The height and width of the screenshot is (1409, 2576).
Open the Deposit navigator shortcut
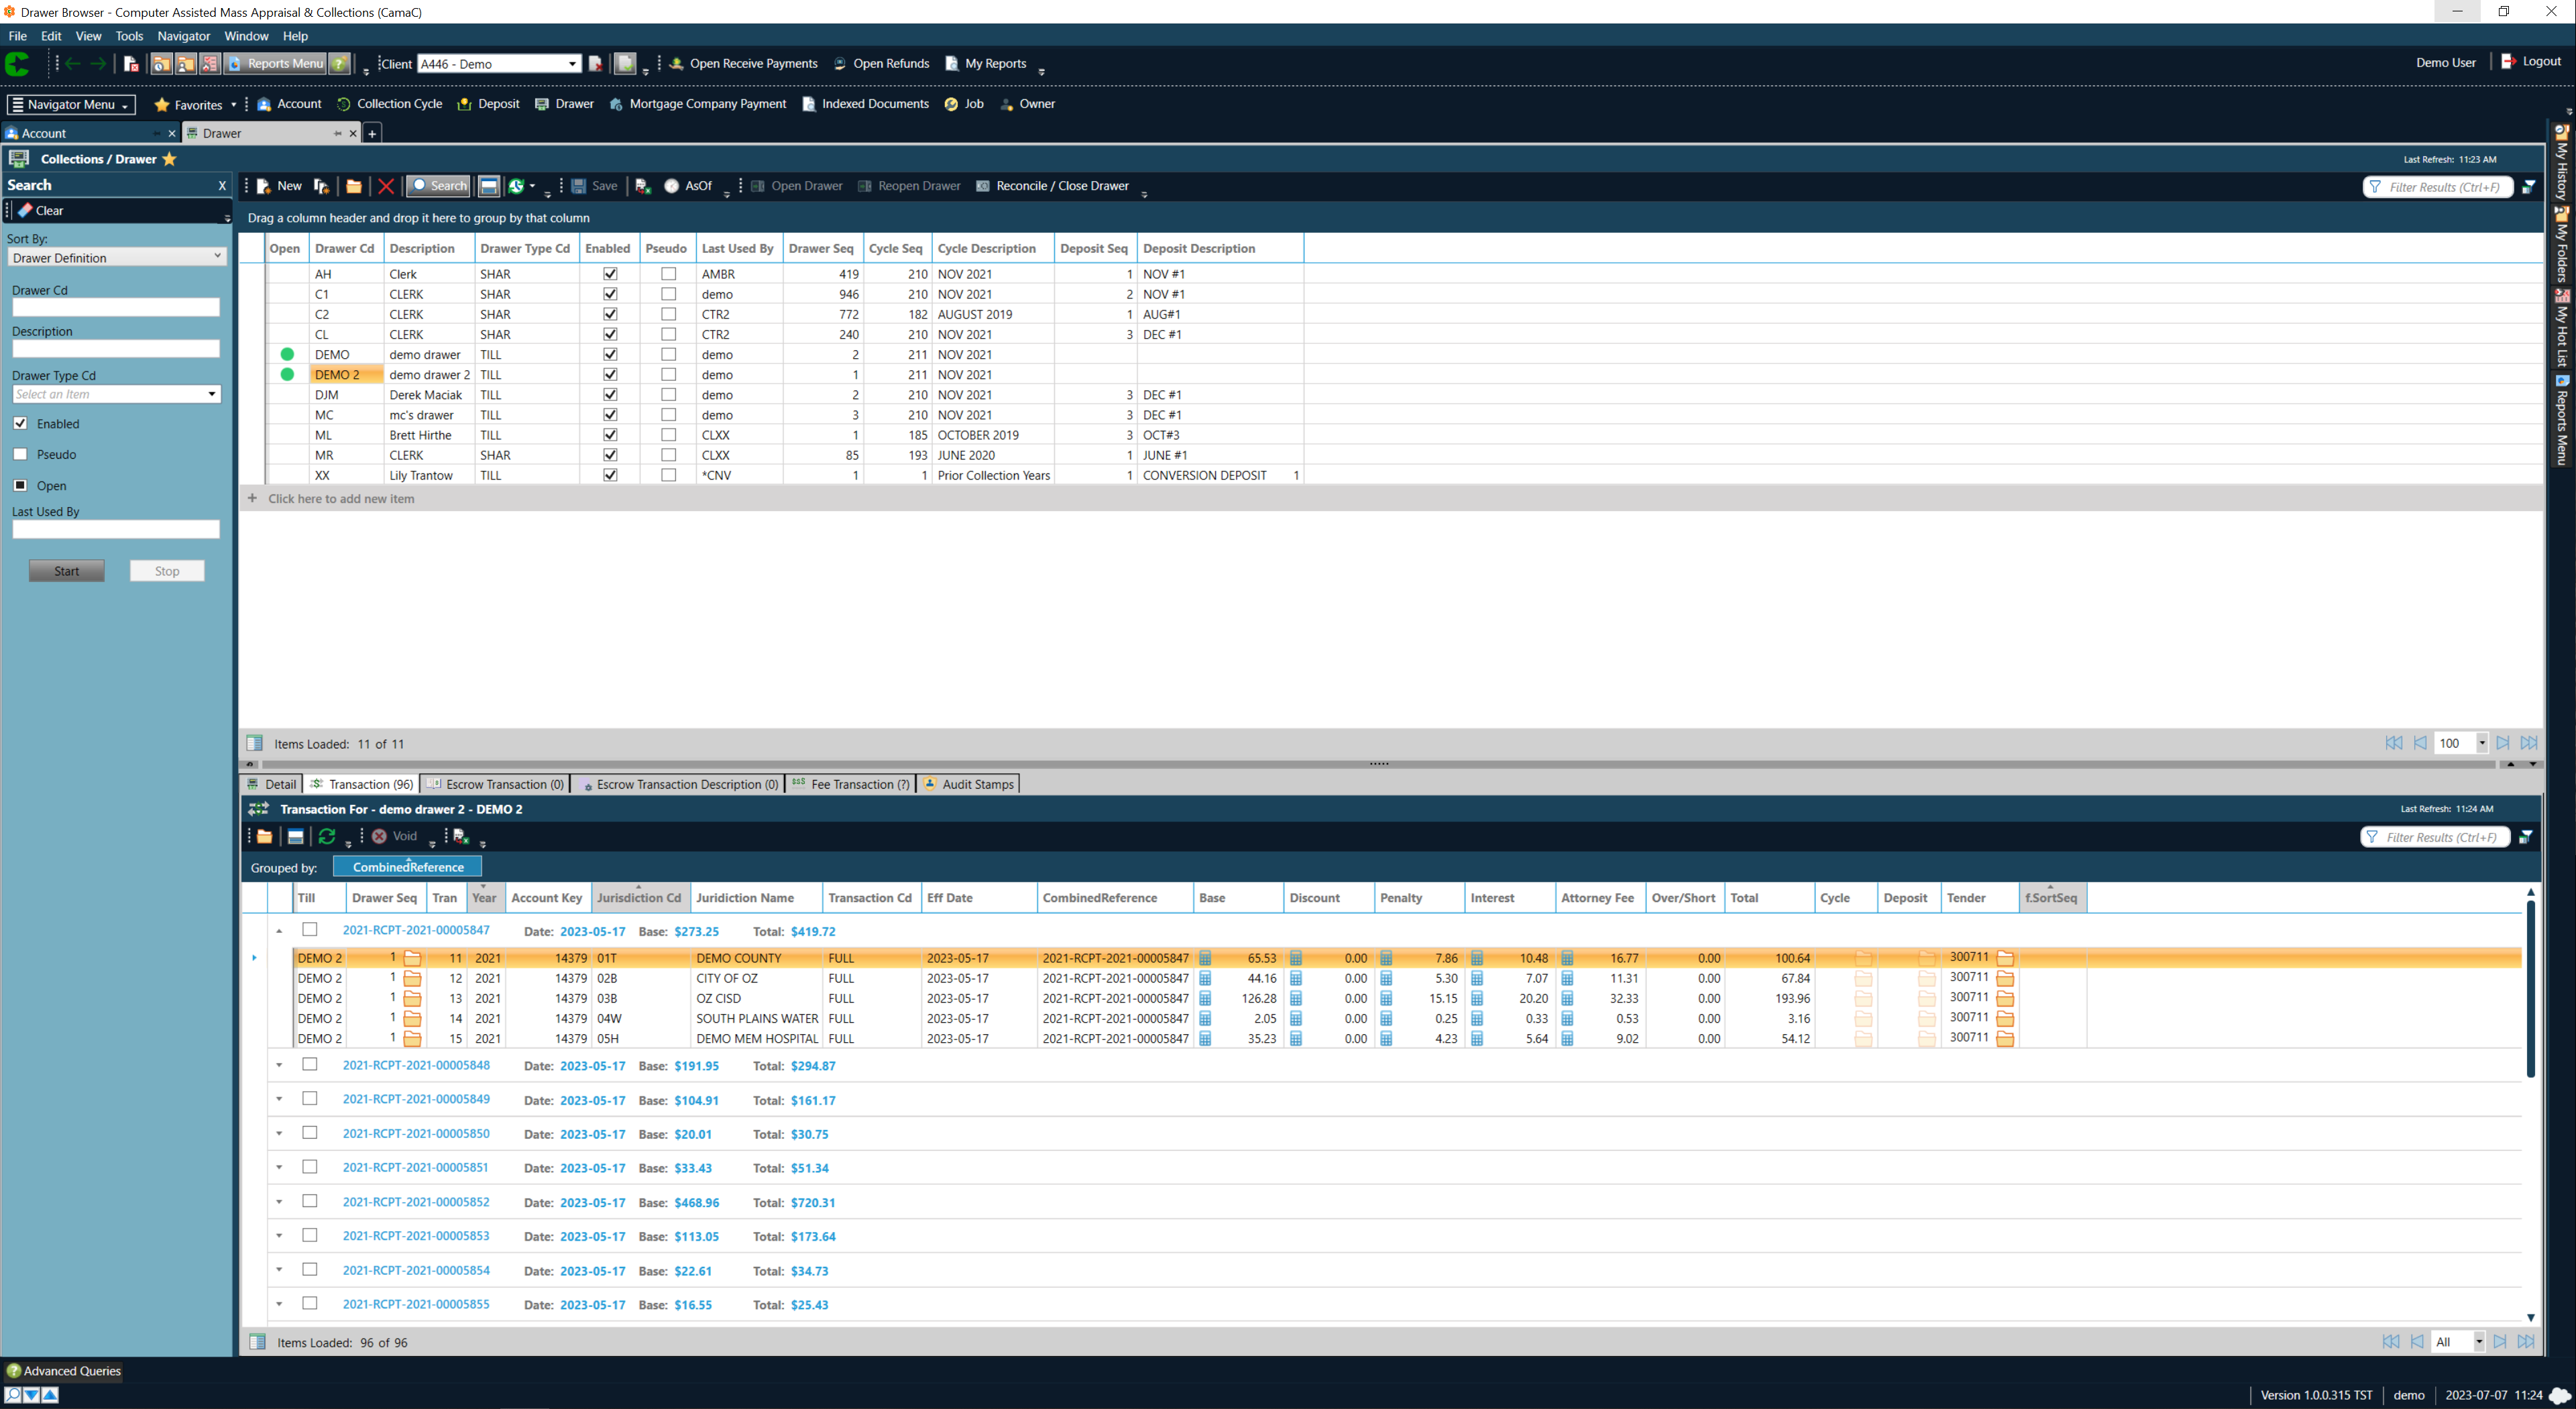(x=489, y=104)
